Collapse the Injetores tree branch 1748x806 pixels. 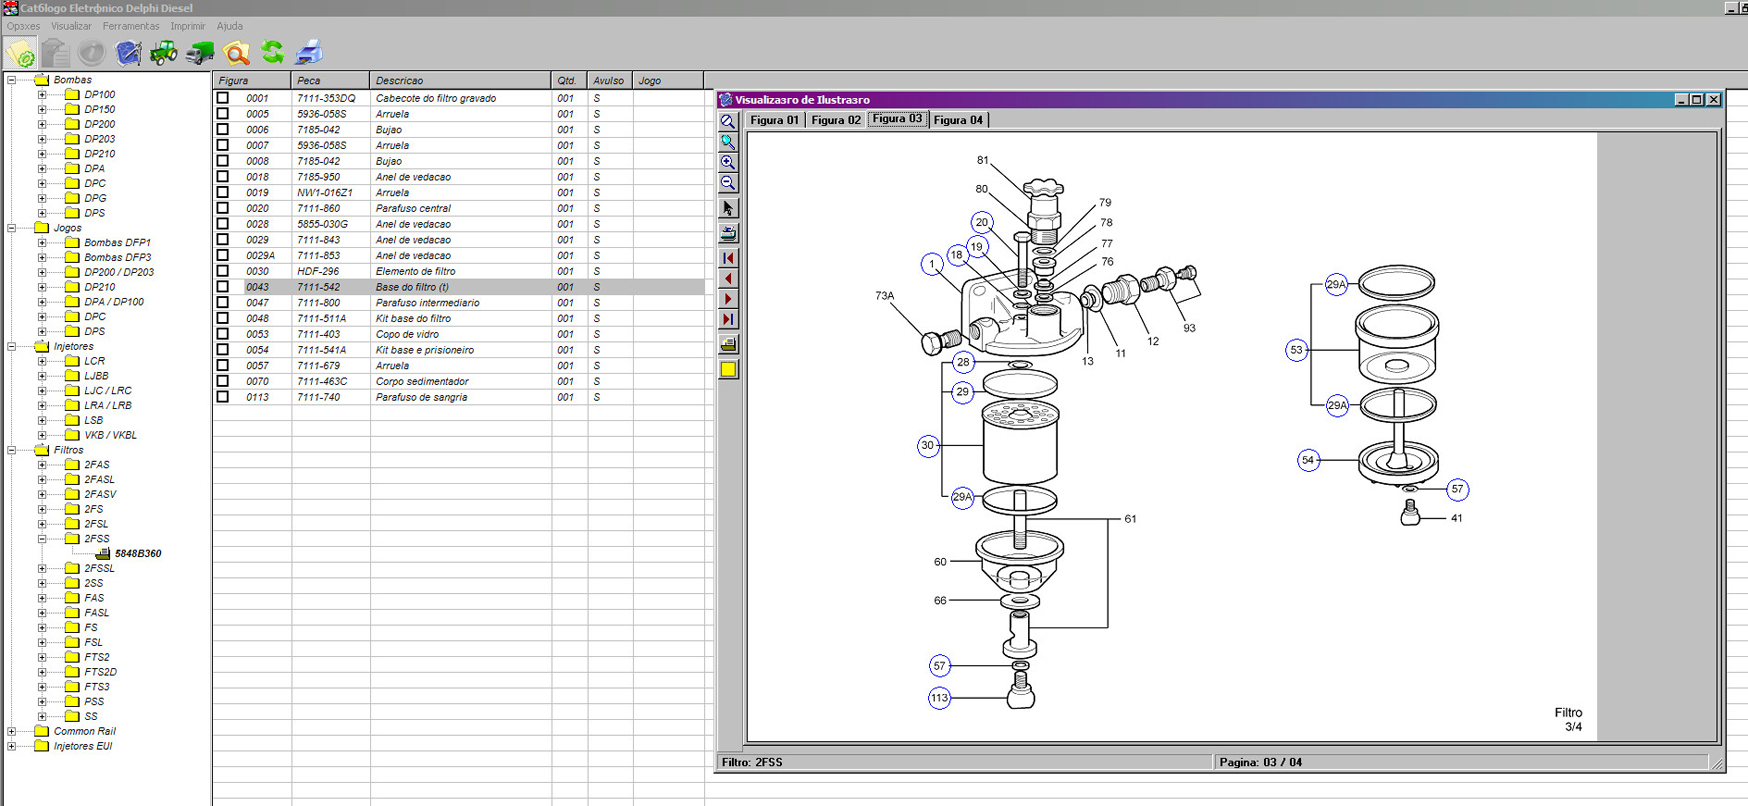(x=12, y=347)
